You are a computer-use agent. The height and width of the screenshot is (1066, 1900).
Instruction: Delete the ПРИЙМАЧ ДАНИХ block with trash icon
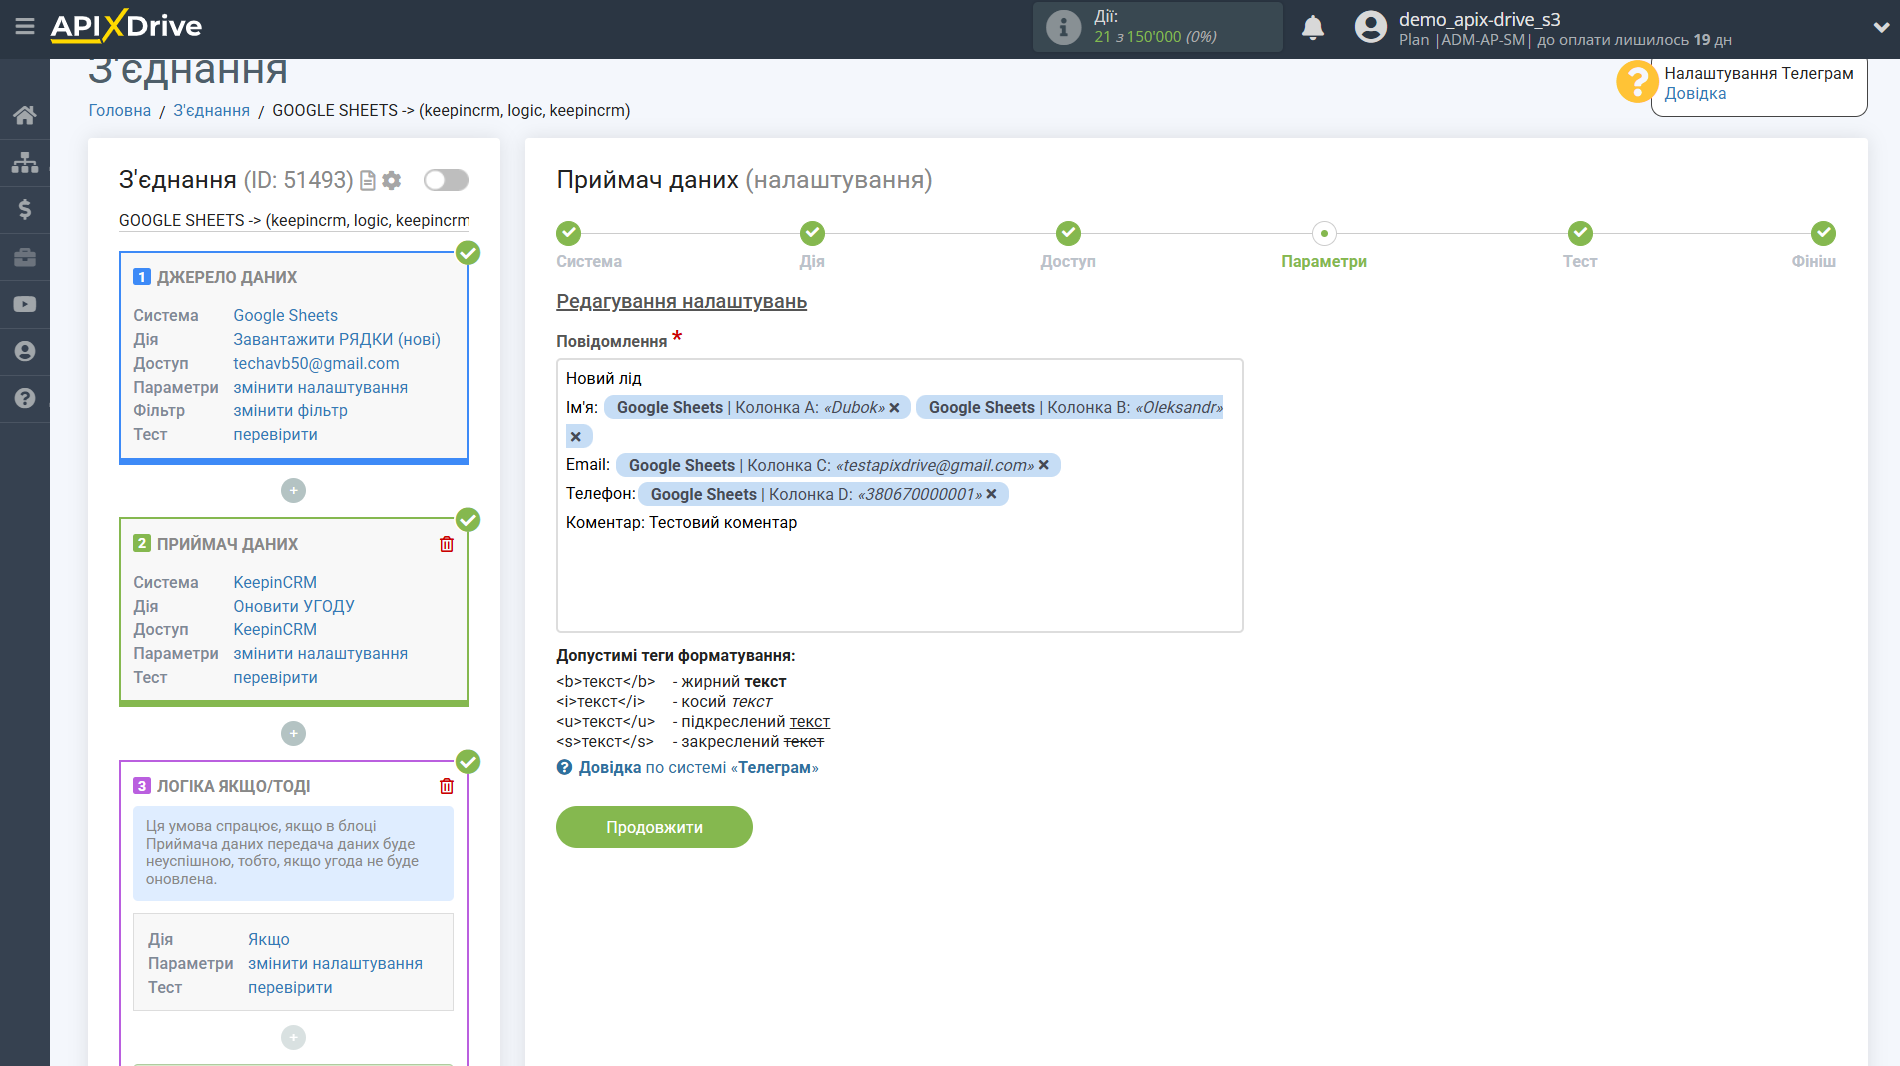coord(447,544)
